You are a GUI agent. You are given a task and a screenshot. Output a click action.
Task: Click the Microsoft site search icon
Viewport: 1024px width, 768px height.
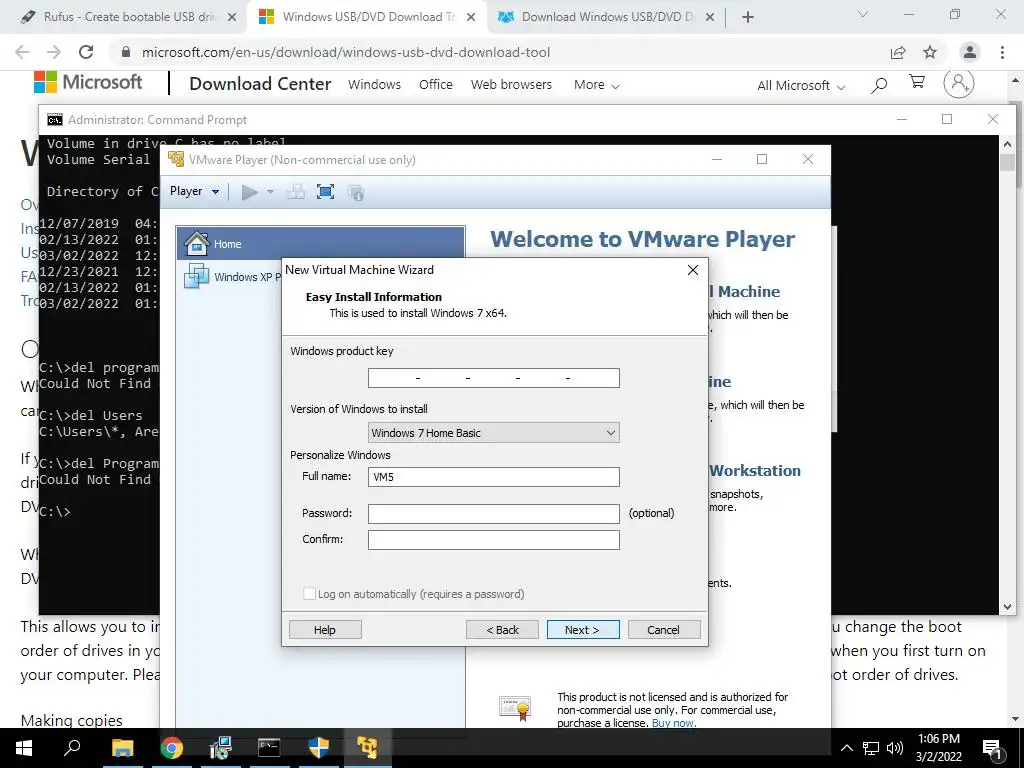(x=879, y=84)
